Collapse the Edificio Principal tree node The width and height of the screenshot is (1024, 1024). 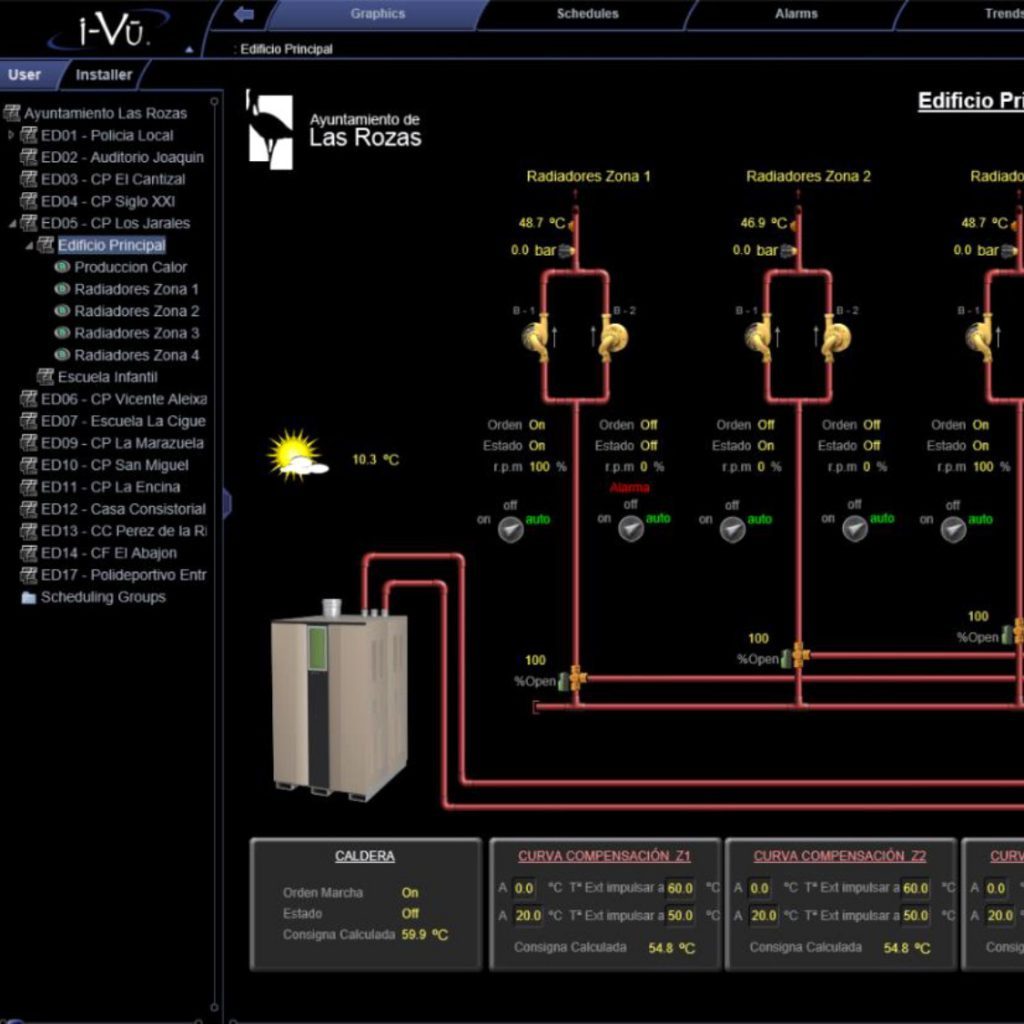[x=28, y=246]
